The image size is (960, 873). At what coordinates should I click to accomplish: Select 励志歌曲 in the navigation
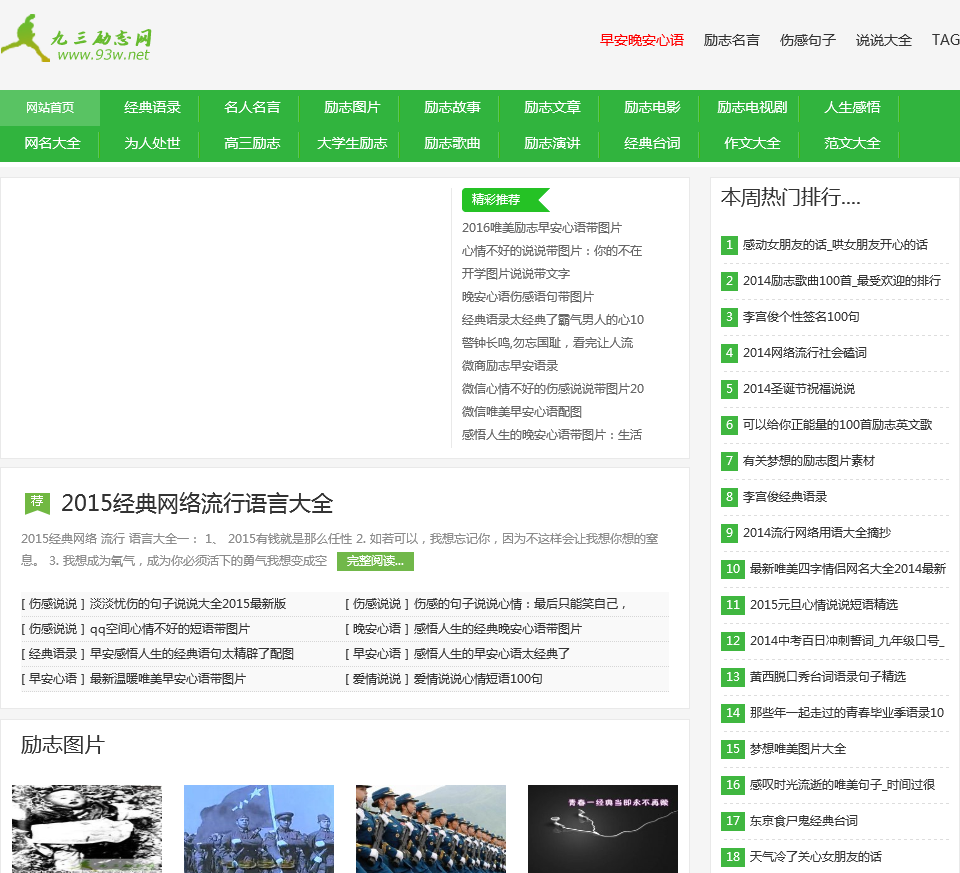click(452, 143)
